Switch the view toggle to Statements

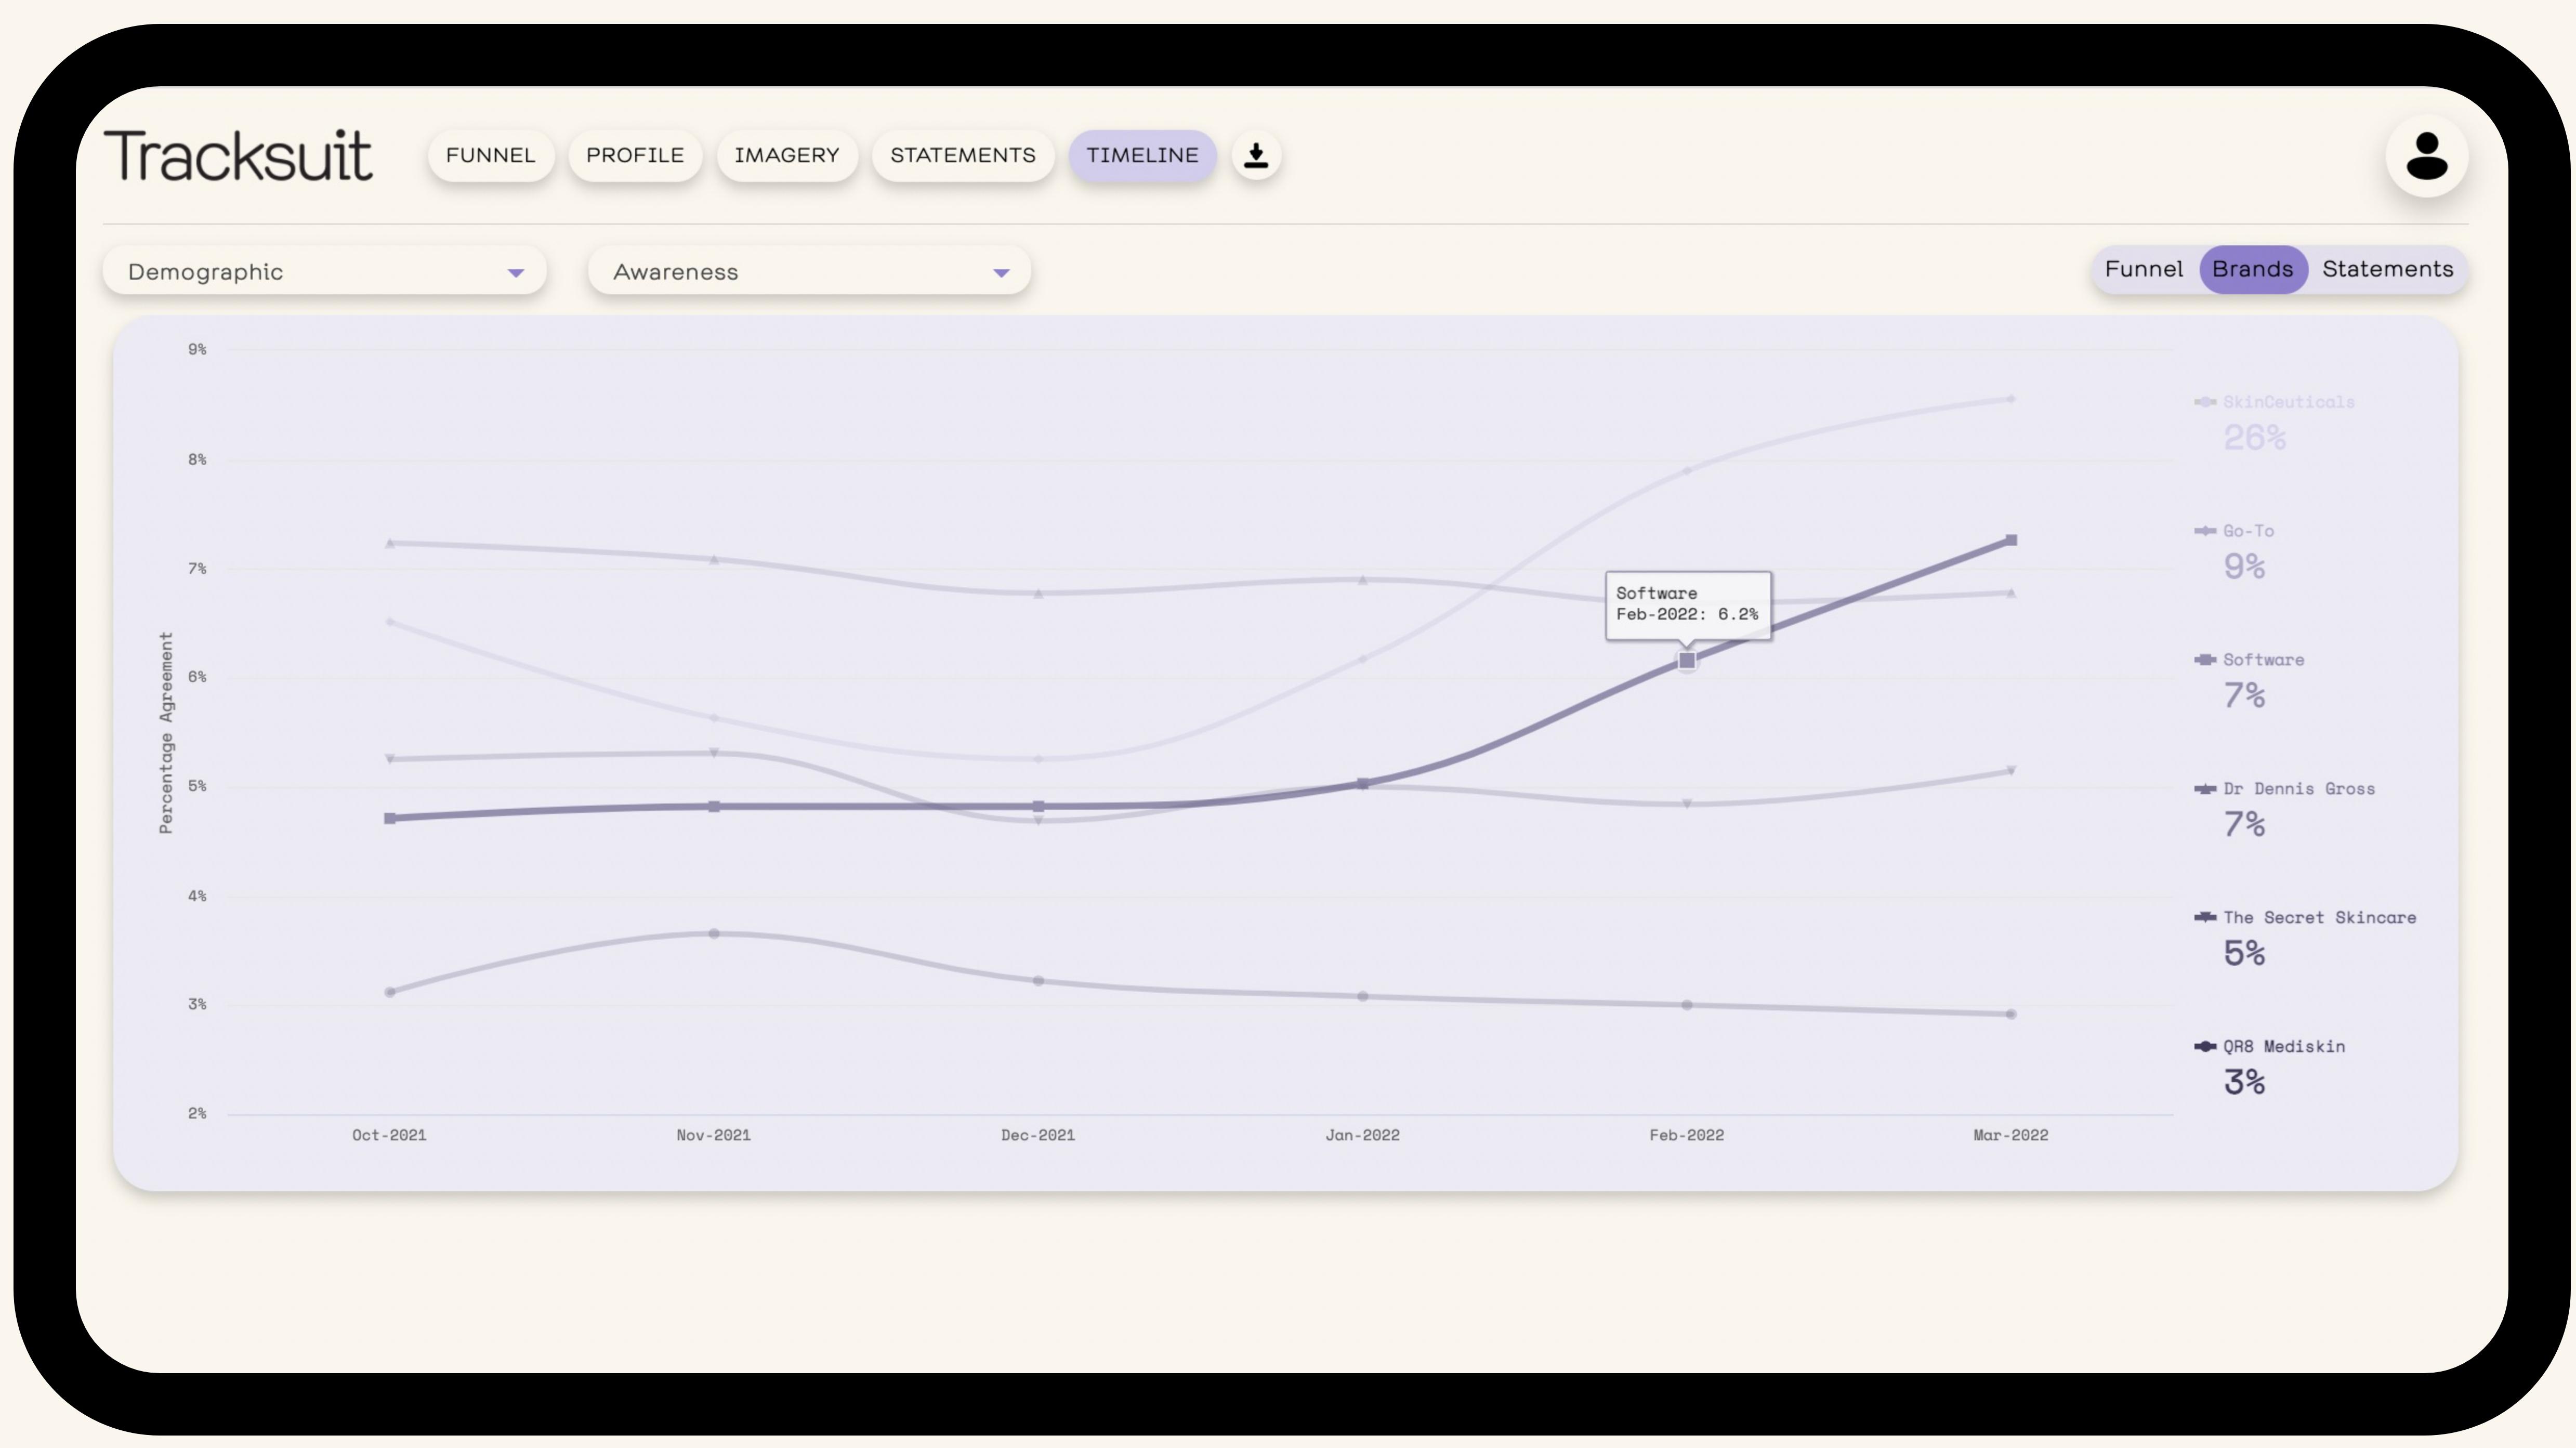click(x=2387, y=269)
